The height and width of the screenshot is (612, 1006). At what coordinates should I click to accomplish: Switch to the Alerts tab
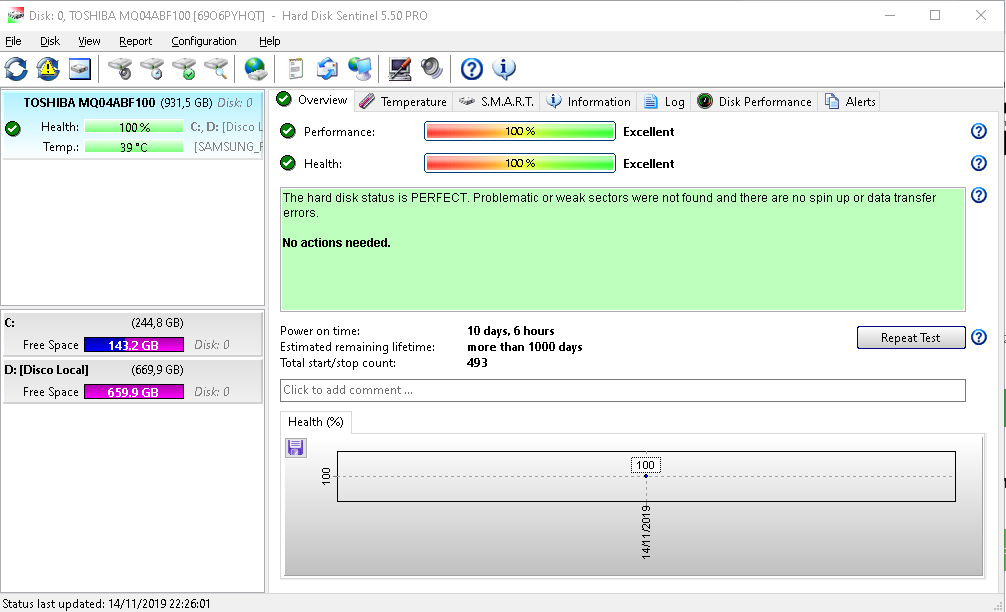849,101
